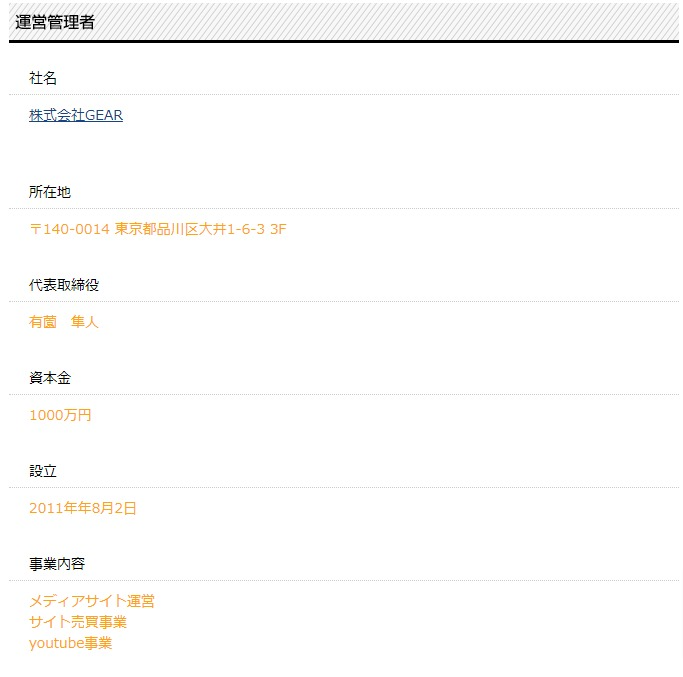Click the 運営管理者 section heading

tap(55, 22)
